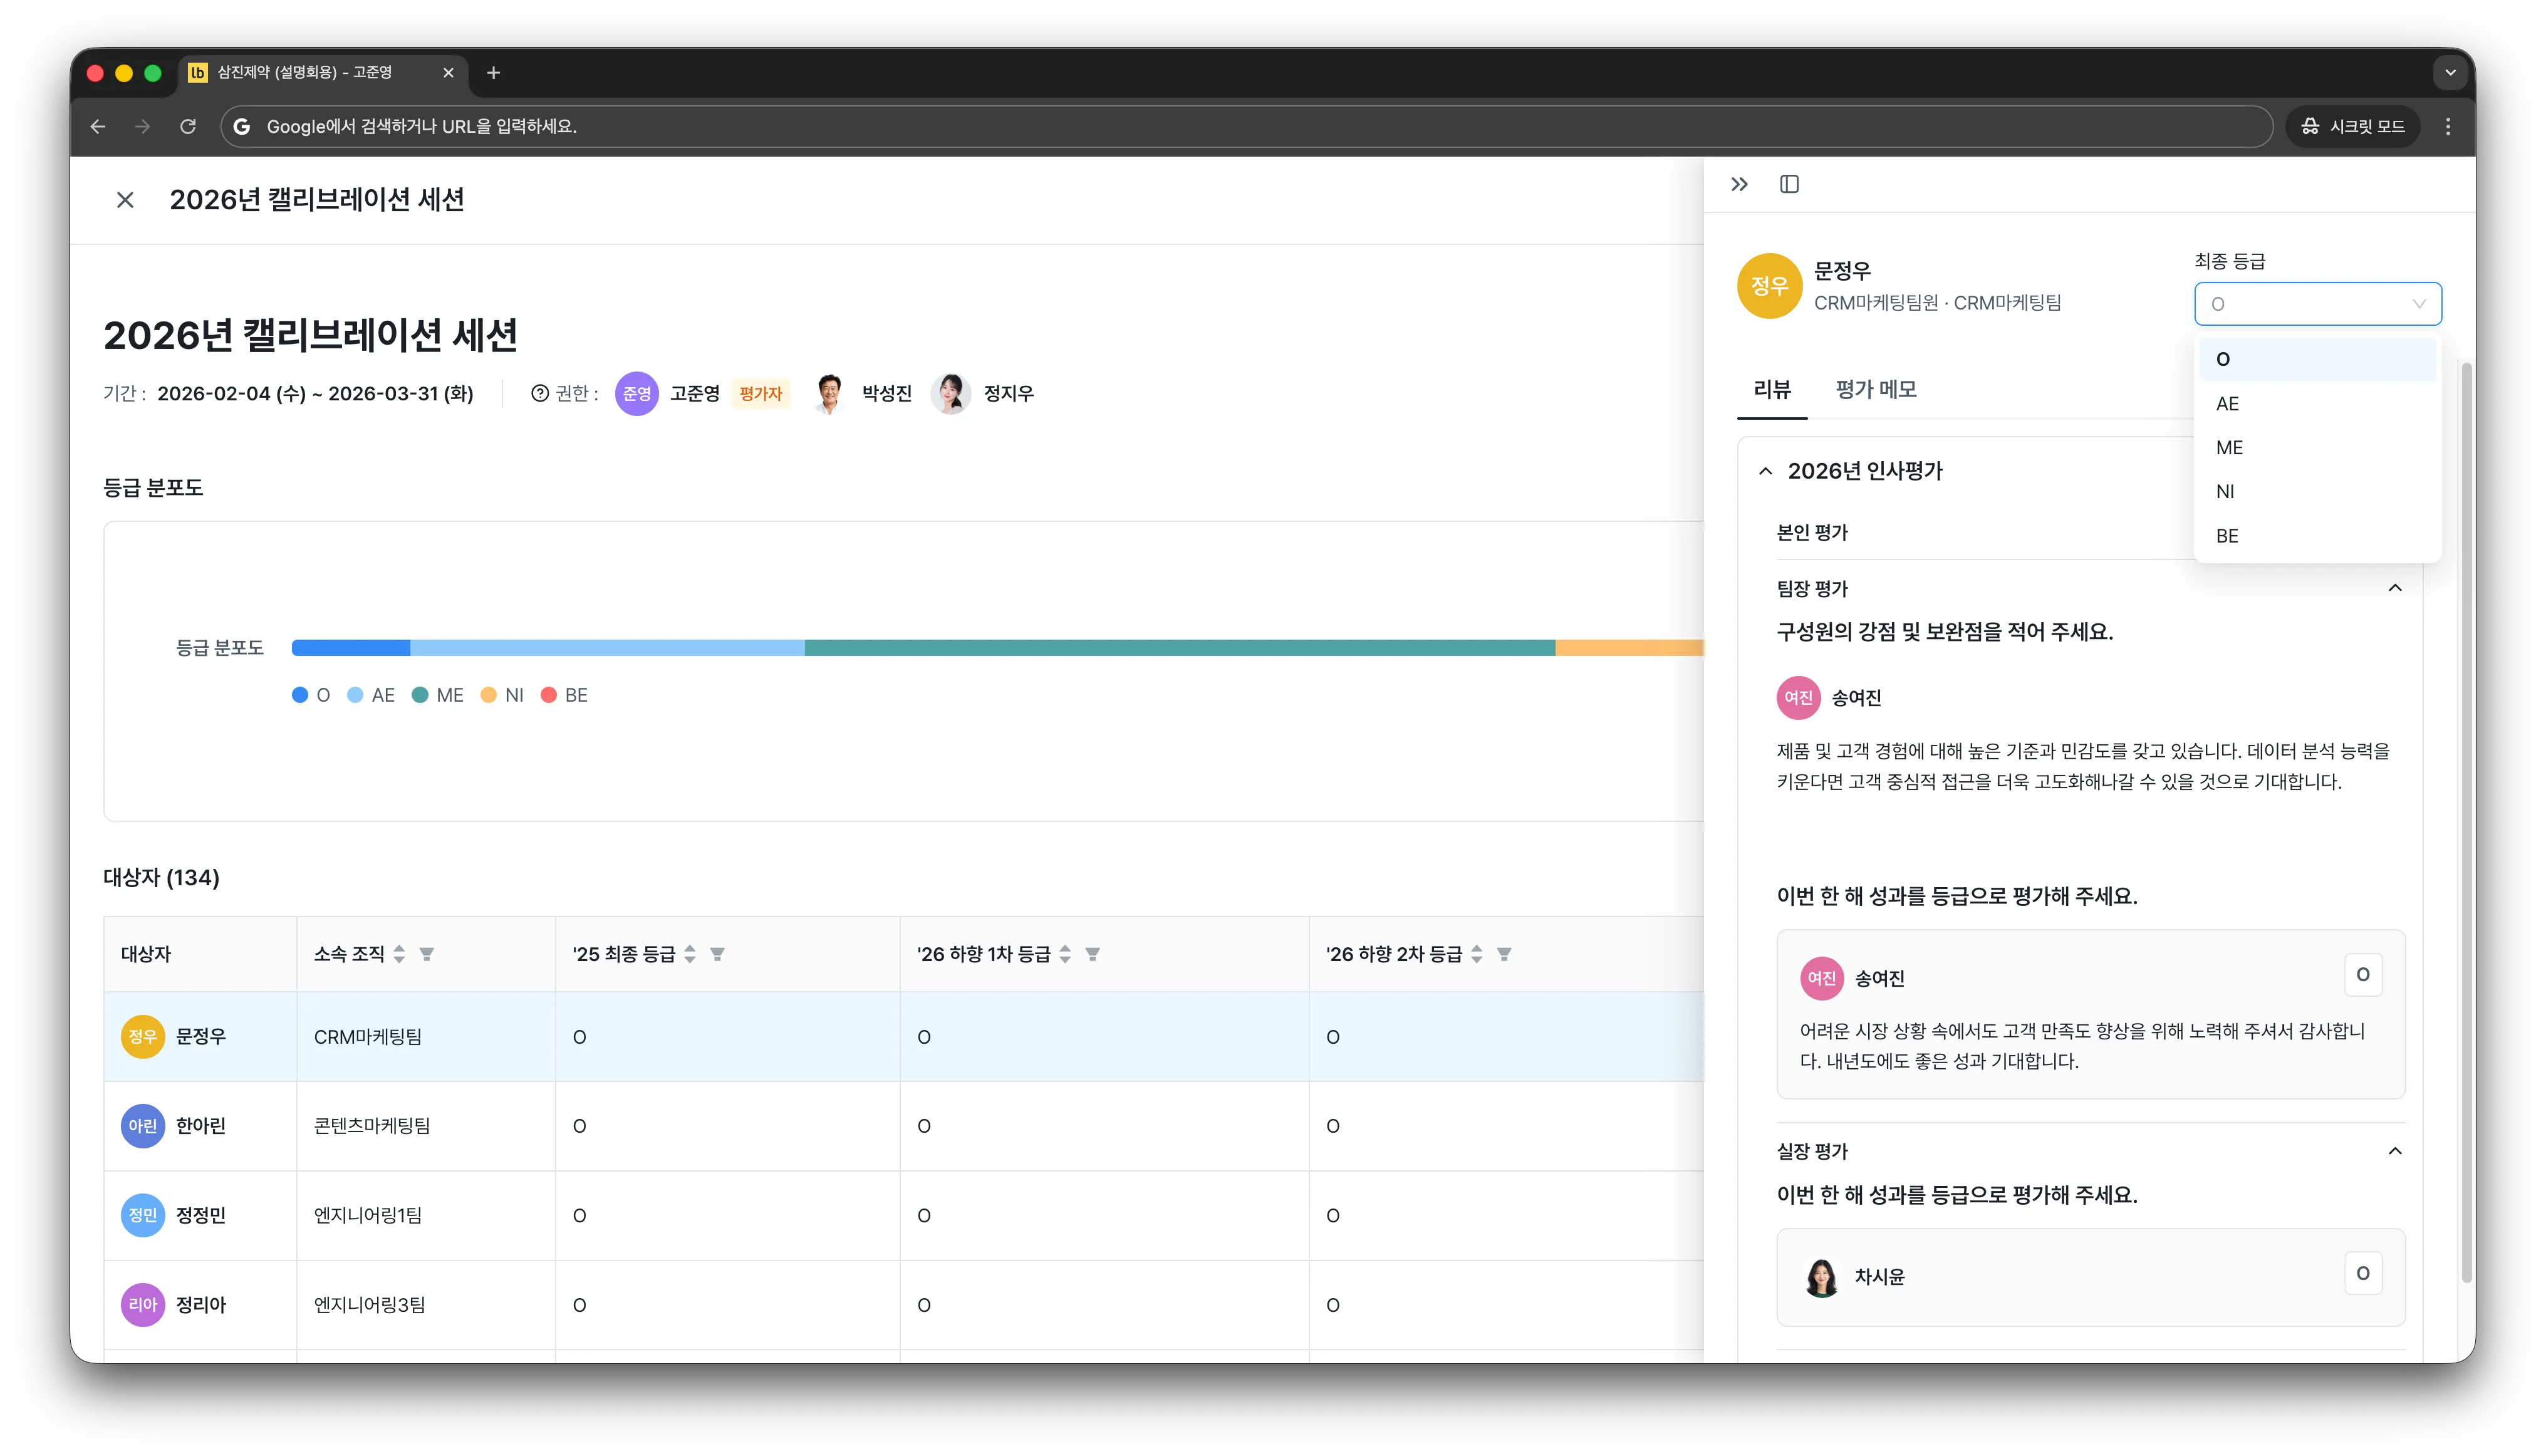The width and height of the screenshot is (2546, 1456).
Task: Open a new browser tab with plus icon
Action: (493, 72)
